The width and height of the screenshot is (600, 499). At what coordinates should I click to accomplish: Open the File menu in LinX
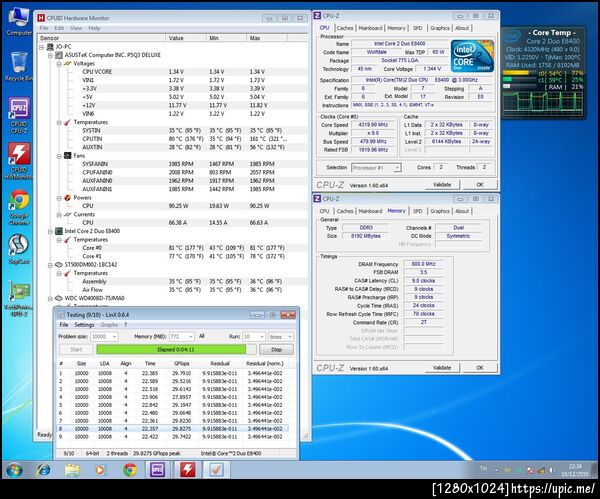tap(64, 325)
